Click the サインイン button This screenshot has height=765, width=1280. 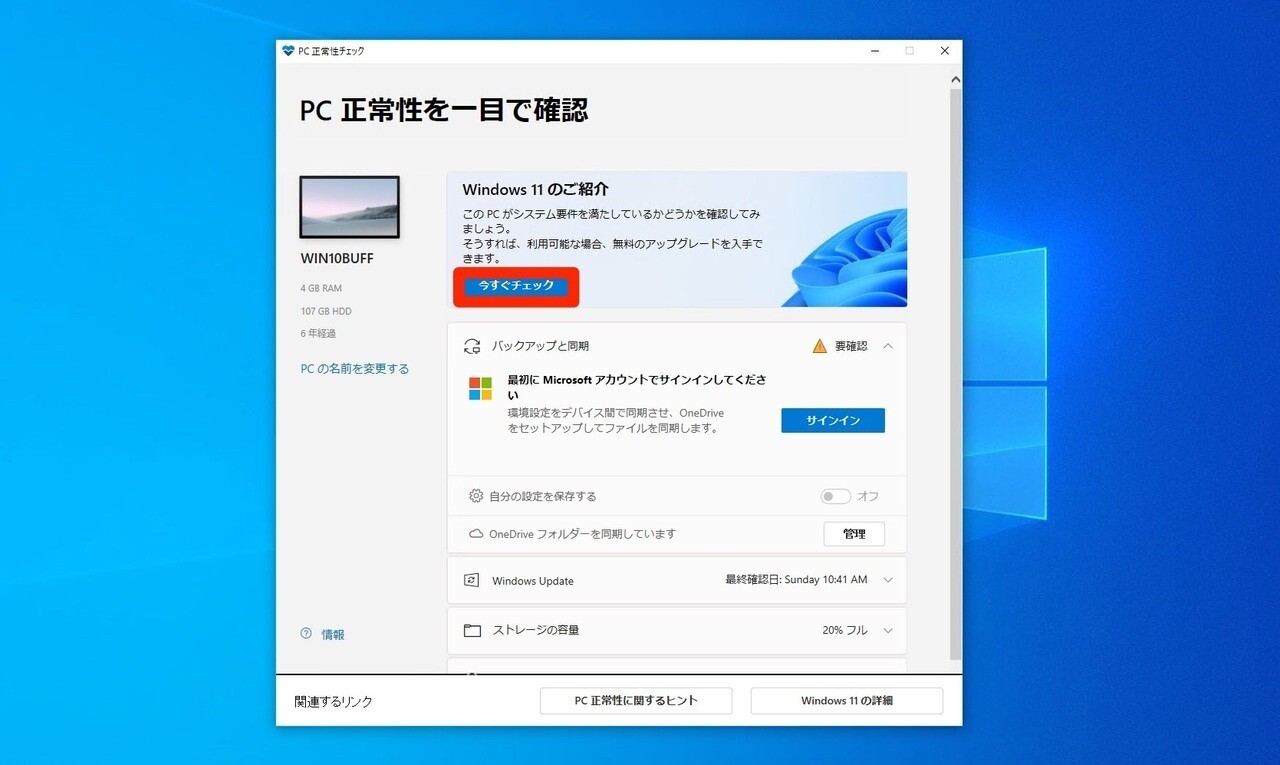(x=833, y=420)
